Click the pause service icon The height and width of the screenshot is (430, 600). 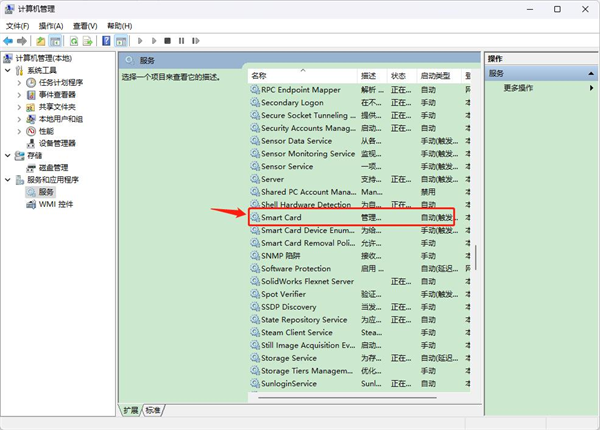coord(181,41)
